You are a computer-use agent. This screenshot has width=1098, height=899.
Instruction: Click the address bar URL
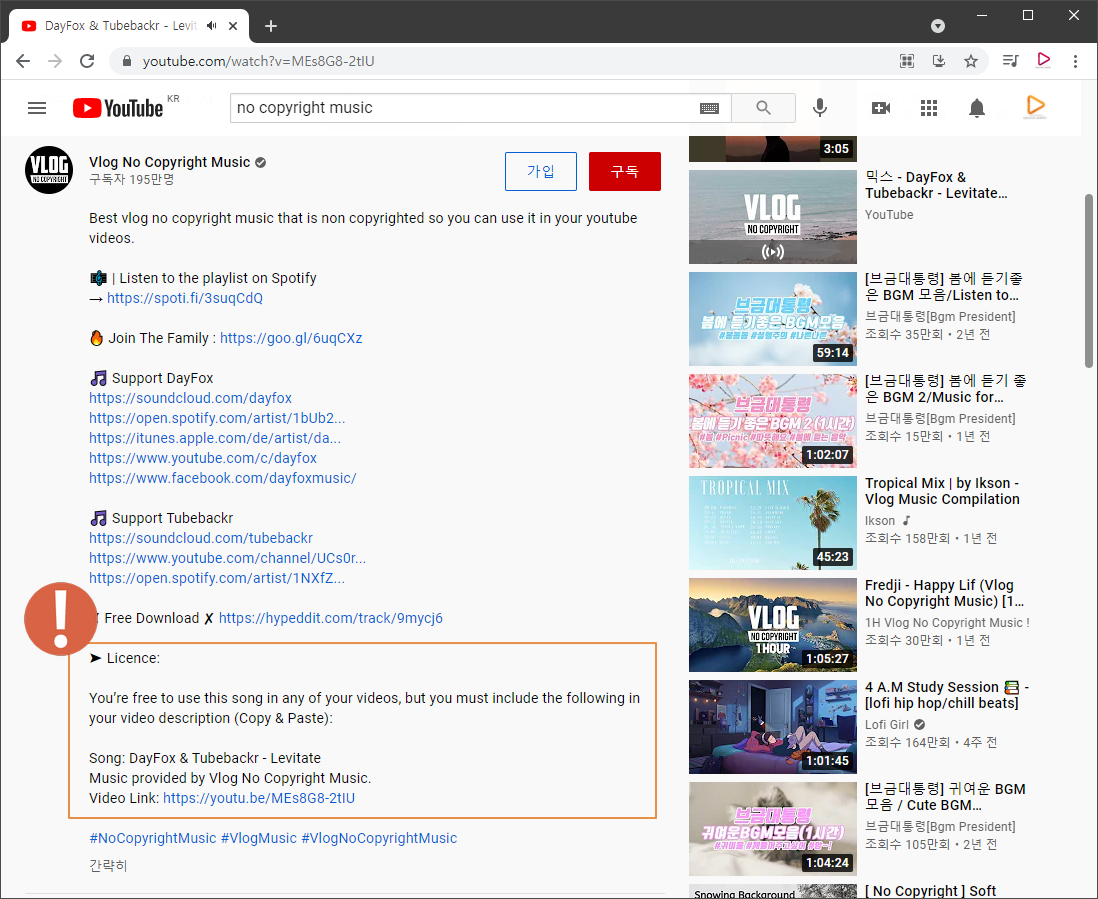coord(258,61)
